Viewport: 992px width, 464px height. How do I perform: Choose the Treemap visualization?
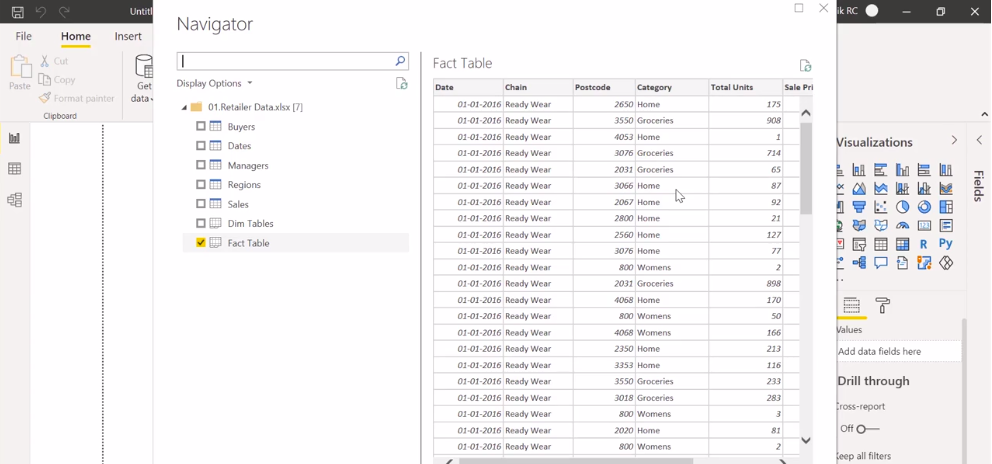[946, 207]
